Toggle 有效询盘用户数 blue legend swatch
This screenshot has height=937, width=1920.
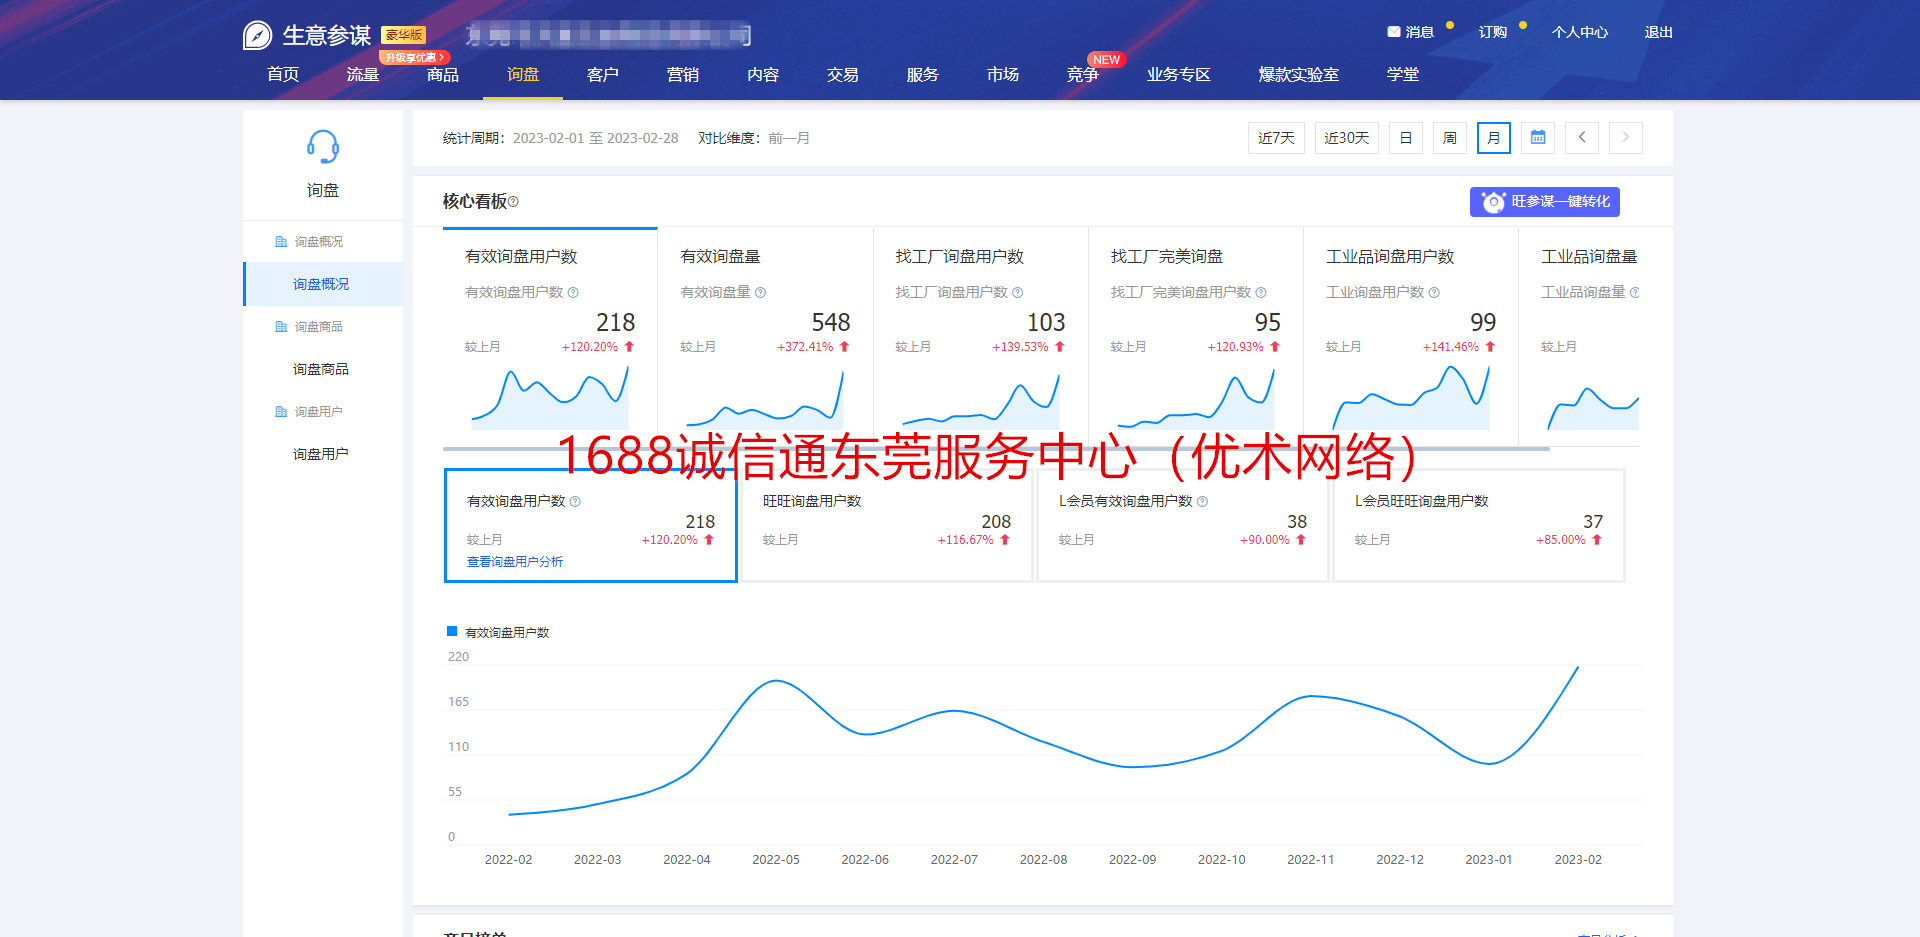click(452, 632)
